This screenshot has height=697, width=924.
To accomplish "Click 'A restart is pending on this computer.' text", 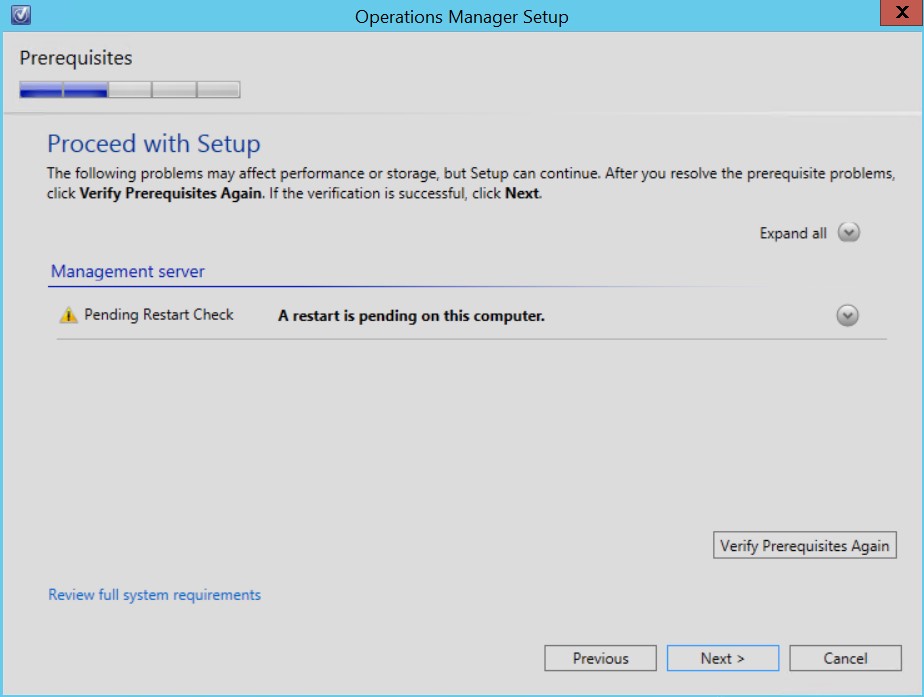I will point(411,316).
